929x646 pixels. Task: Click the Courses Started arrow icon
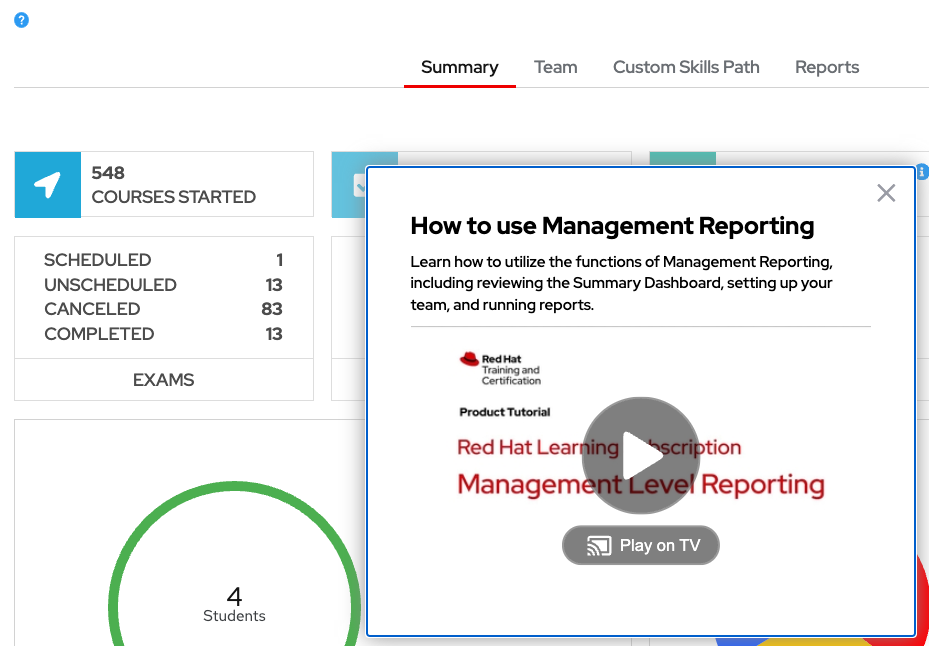(x=47, y=185)
